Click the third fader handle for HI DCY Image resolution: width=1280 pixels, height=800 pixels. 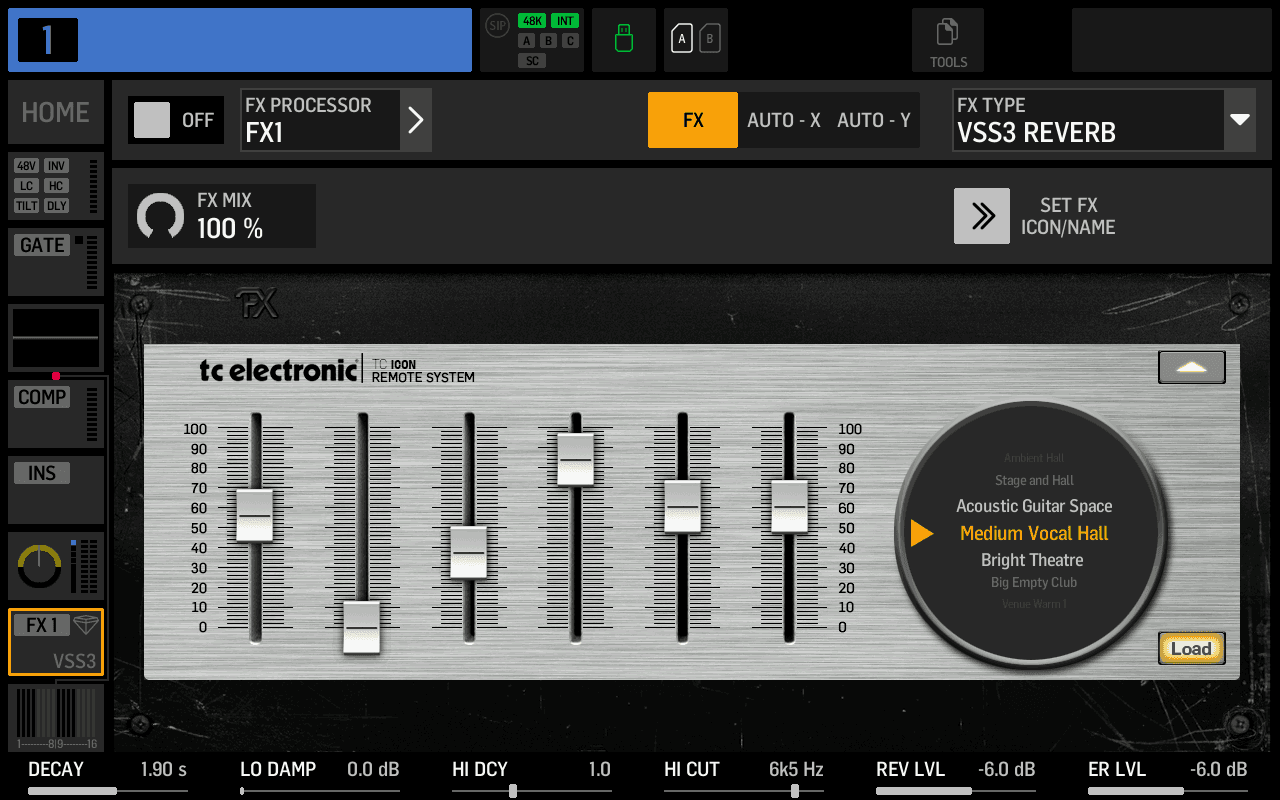468,552
